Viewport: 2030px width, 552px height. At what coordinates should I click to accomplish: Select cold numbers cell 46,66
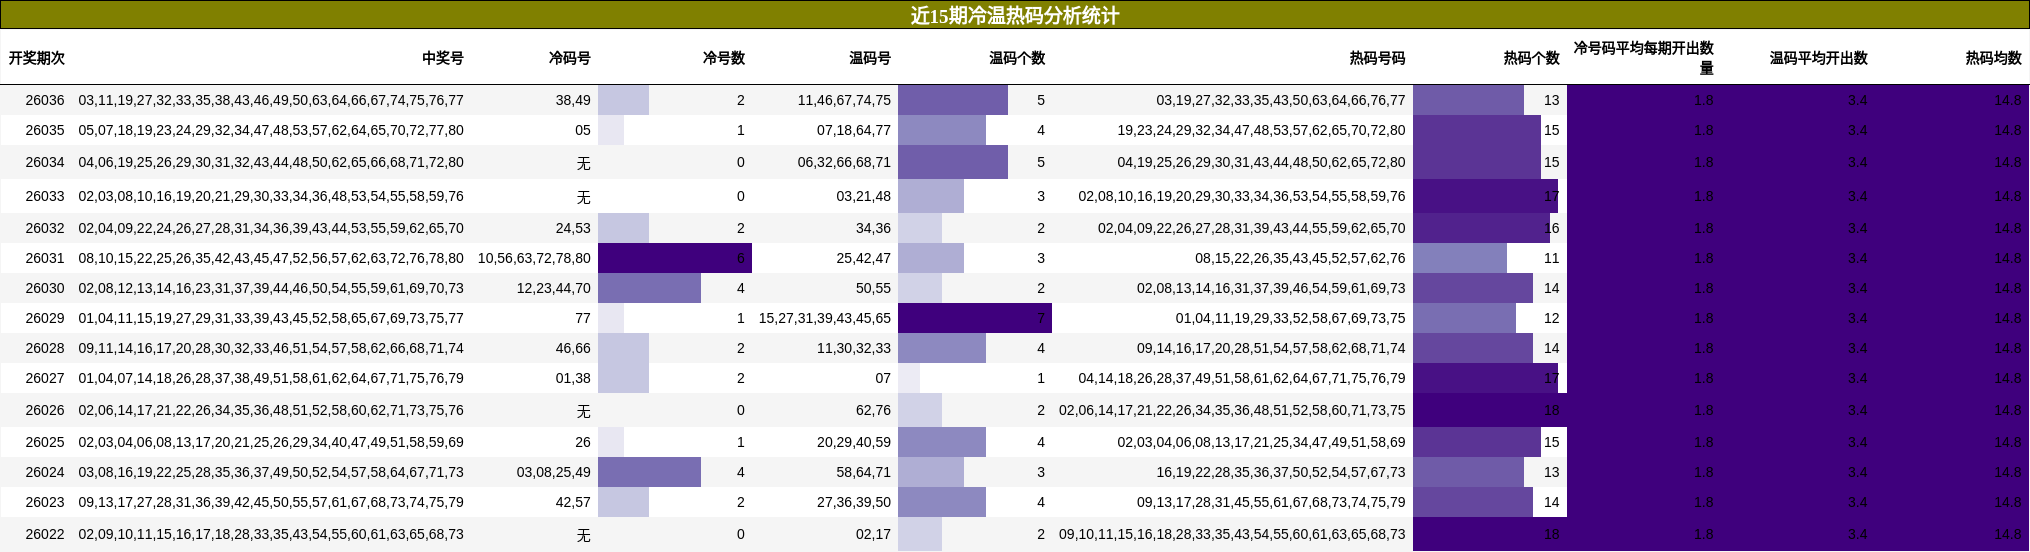click(x=573, y=348)
